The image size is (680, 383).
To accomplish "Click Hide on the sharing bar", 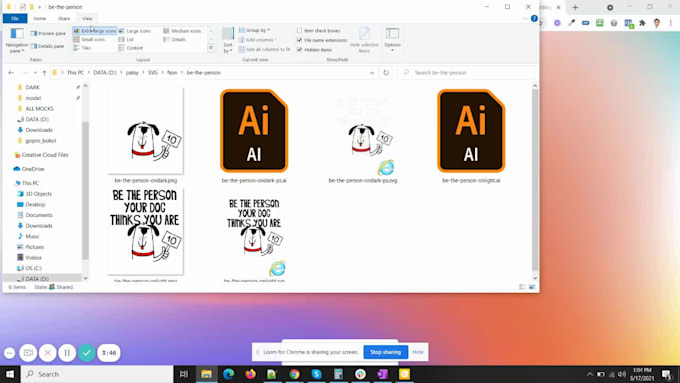I will click(418, 352).
